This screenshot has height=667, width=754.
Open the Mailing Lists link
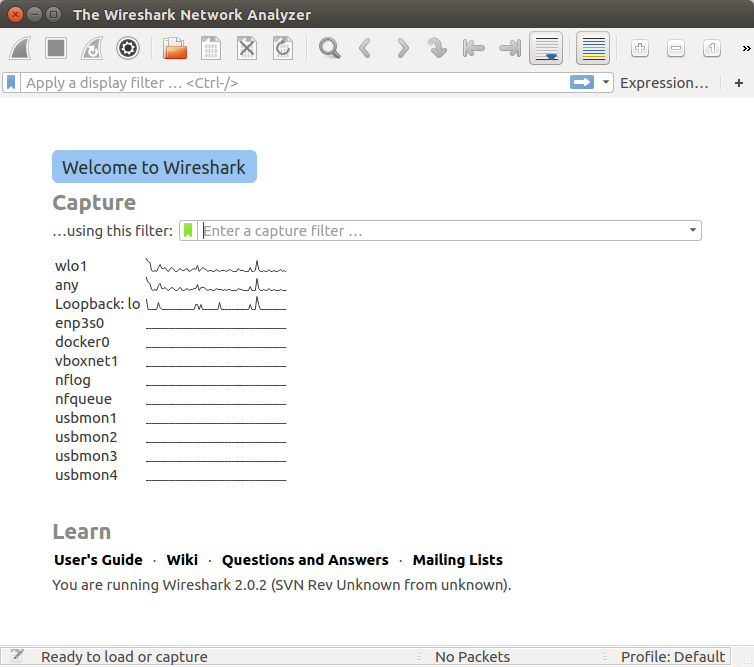coord(457,560)
